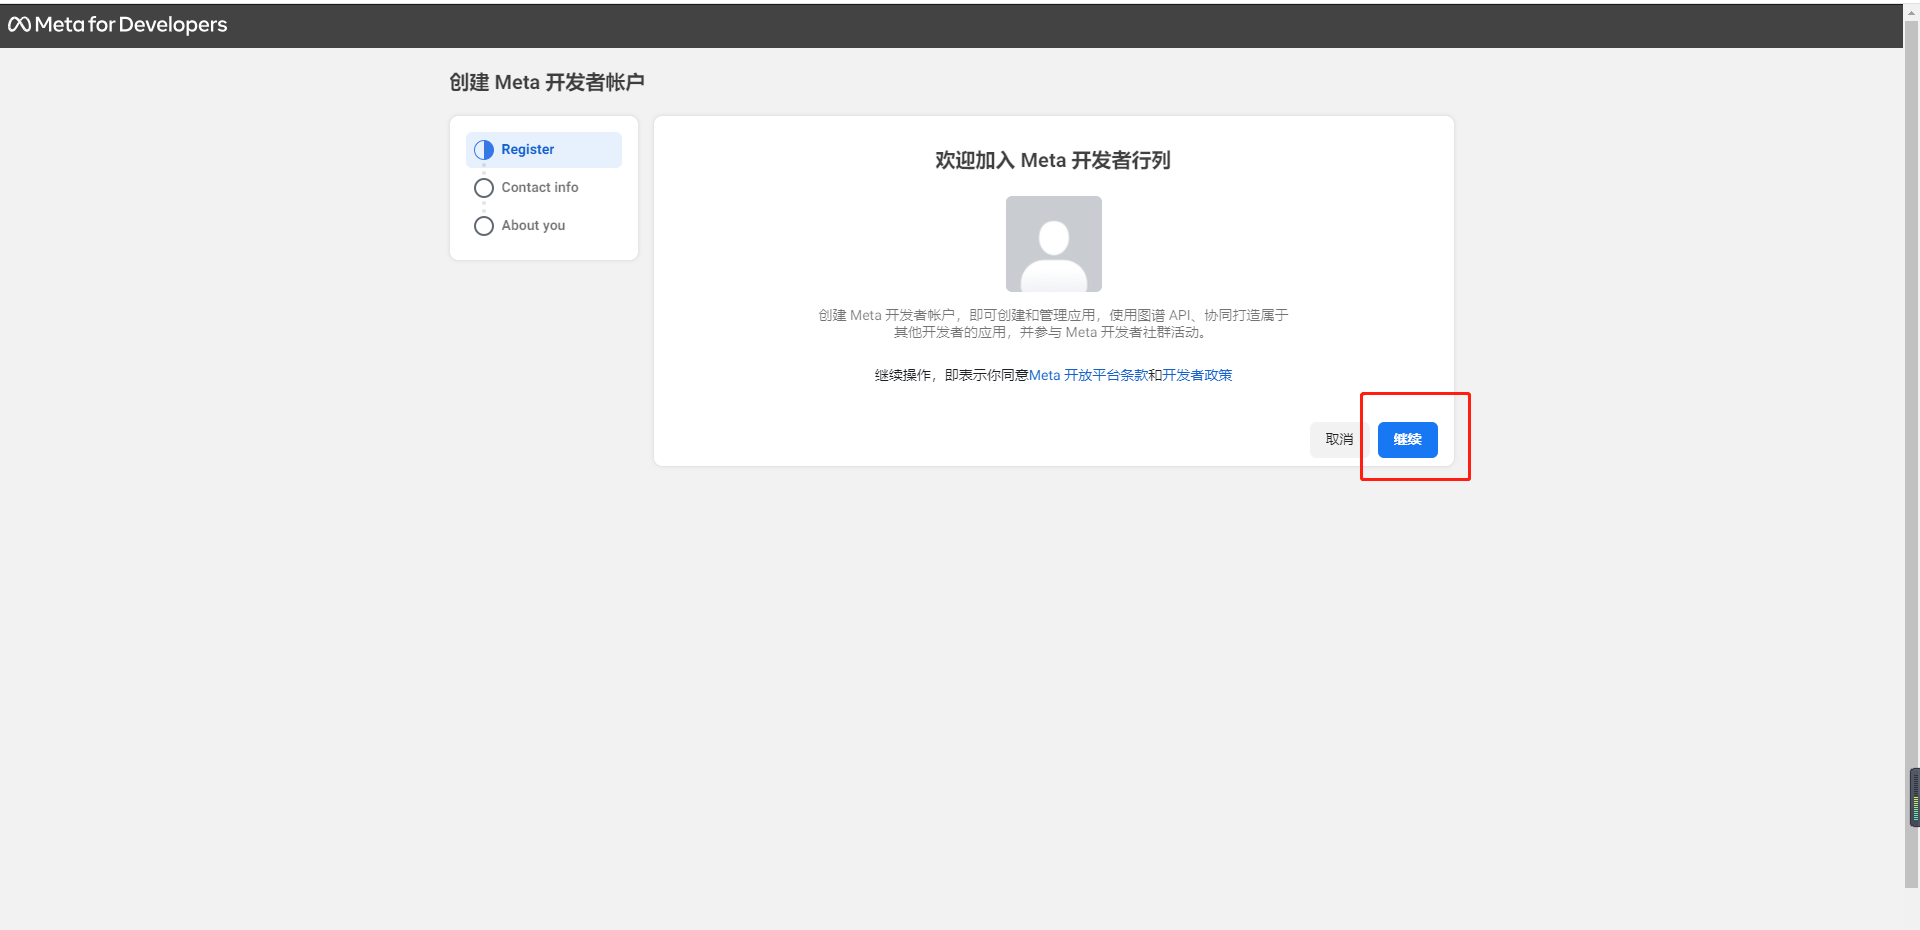
Task: Click the 取消 button
Action: (x=1339, y=440)
